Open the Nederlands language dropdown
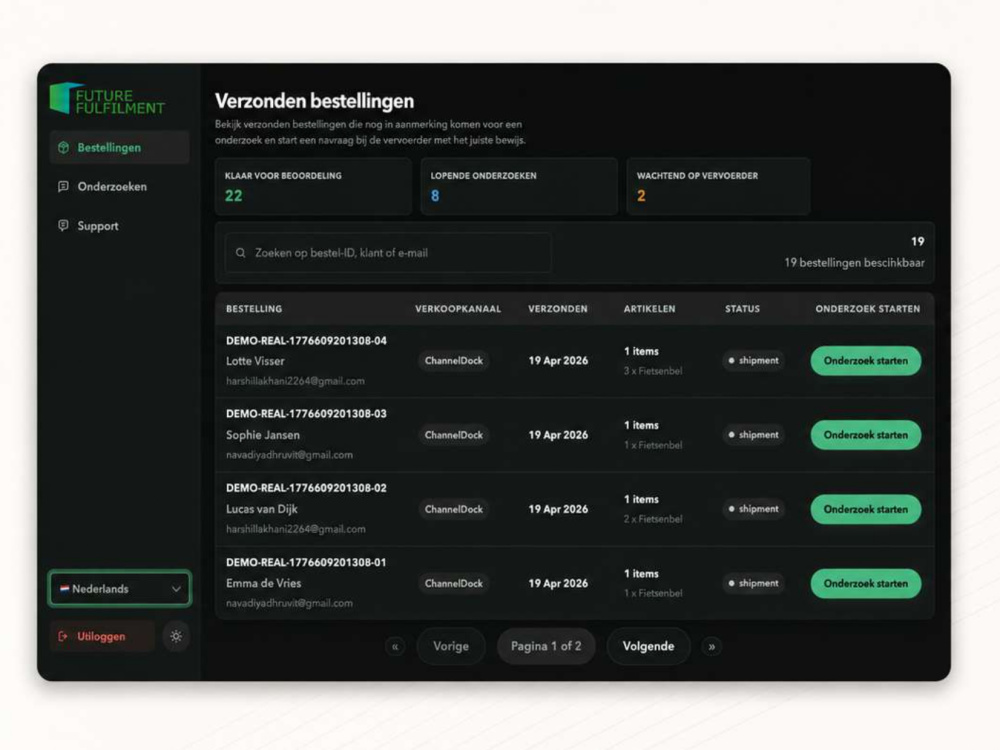 point(119,589)
